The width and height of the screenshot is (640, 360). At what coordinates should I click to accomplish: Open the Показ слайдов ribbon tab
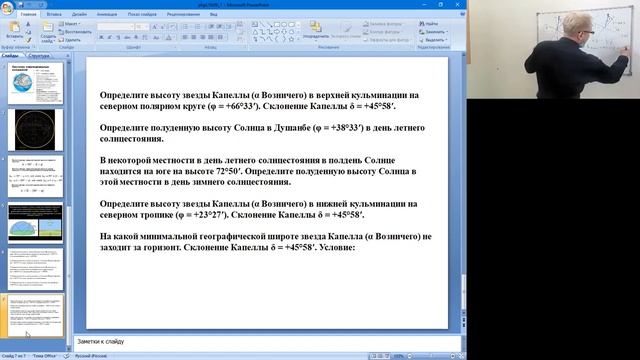142,14
